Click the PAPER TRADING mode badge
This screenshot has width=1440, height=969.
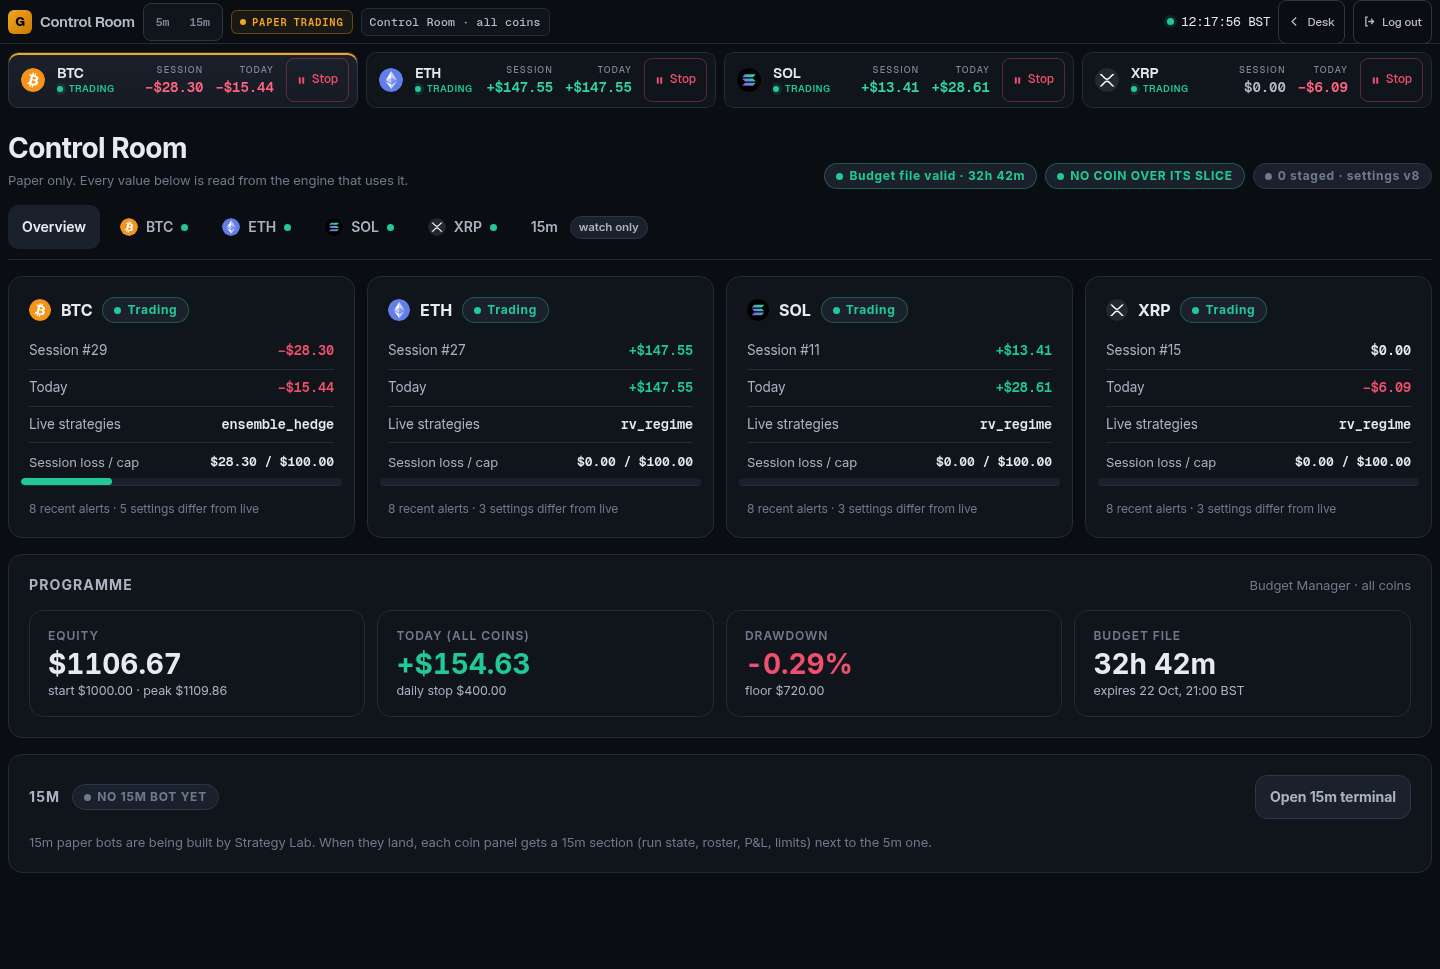(292, 22)
